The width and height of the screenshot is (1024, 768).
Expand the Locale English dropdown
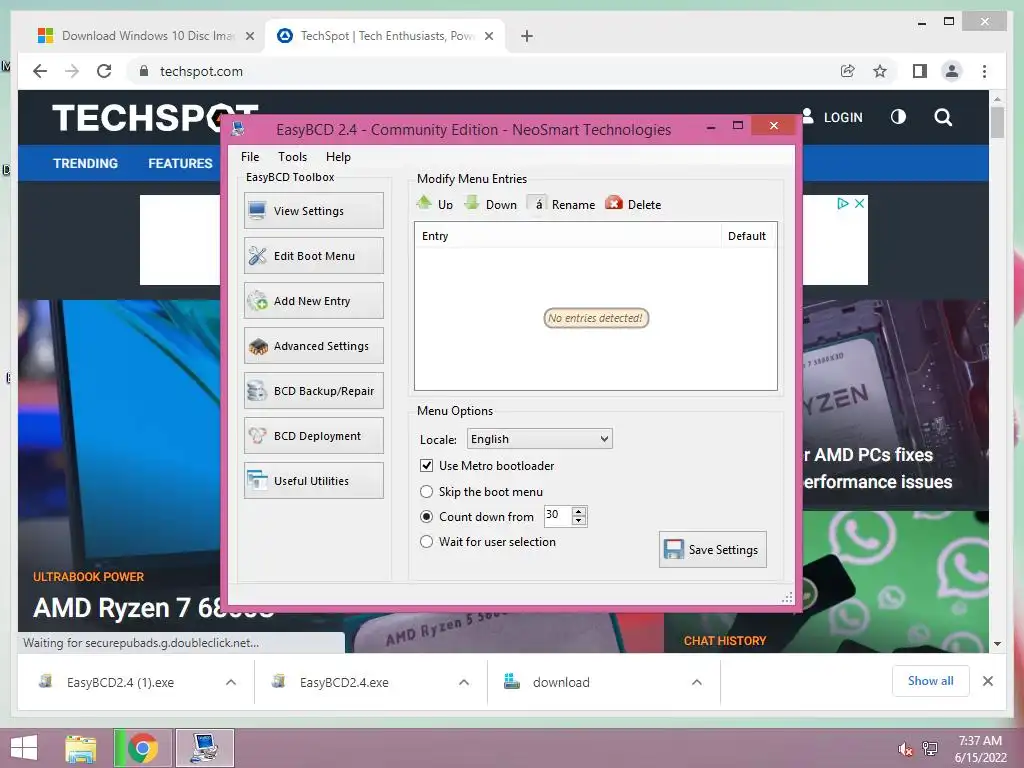(x=539, y=439)
